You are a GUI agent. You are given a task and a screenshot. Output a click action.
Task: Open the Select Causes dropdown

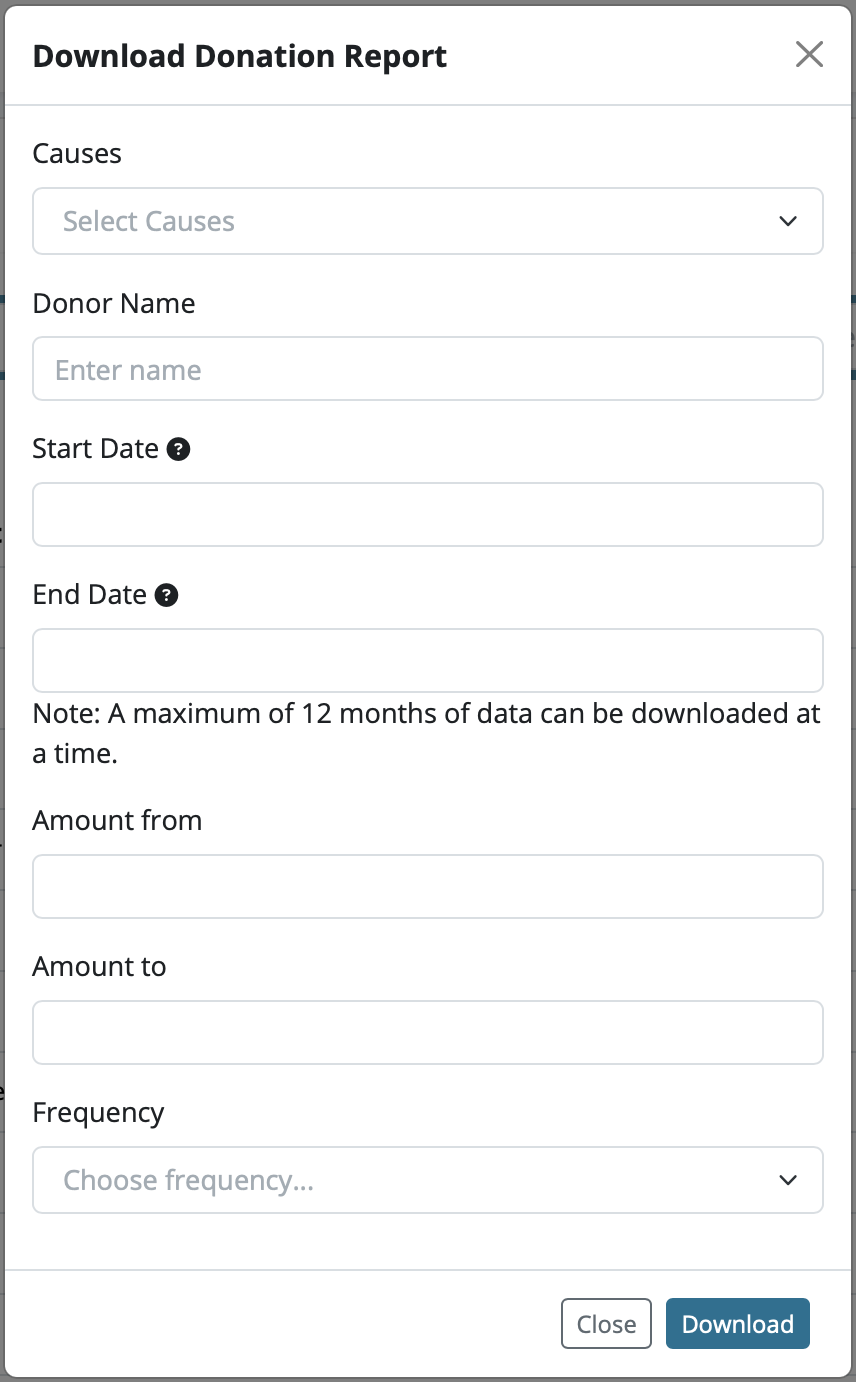click(428, 221)
